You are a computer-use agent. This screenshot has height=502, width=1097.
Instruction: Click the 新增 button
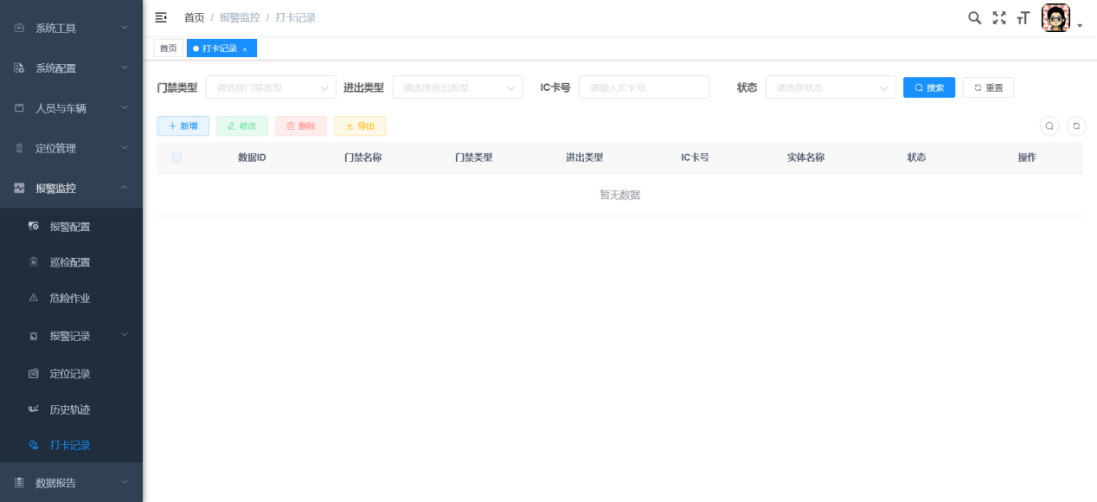183,126
